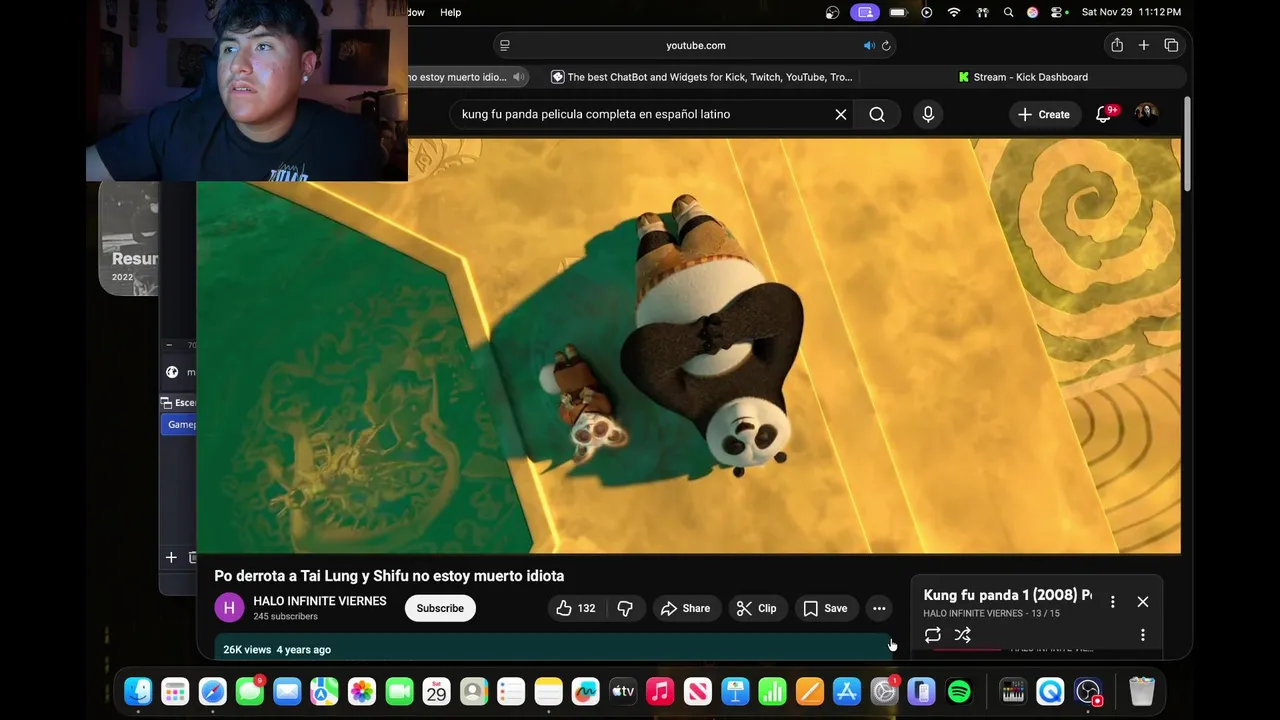
Task: Like the video with 132 likes
Action: click(x=576, y=608)
